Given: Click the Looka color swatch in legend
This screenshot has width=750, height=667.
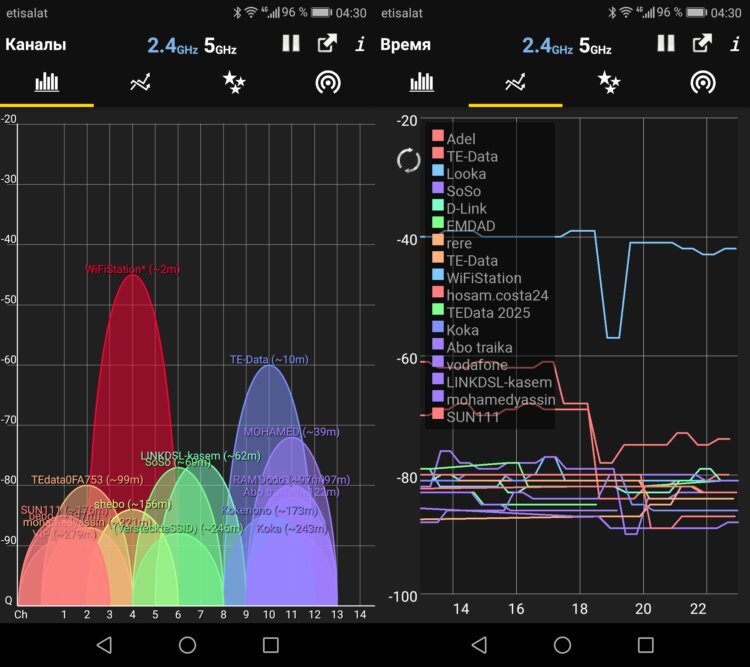Looking at the screenshot, I should coord(437,174).
